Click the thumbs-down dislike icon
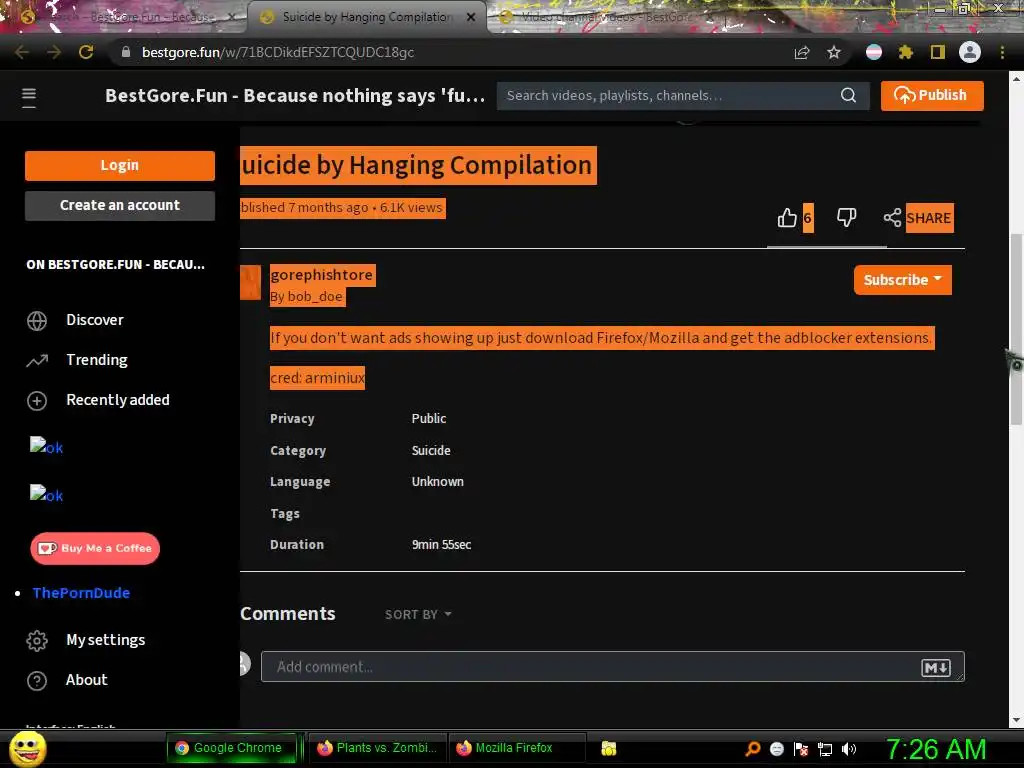Viewport: 1024px width, 768px height. (846, 217)
